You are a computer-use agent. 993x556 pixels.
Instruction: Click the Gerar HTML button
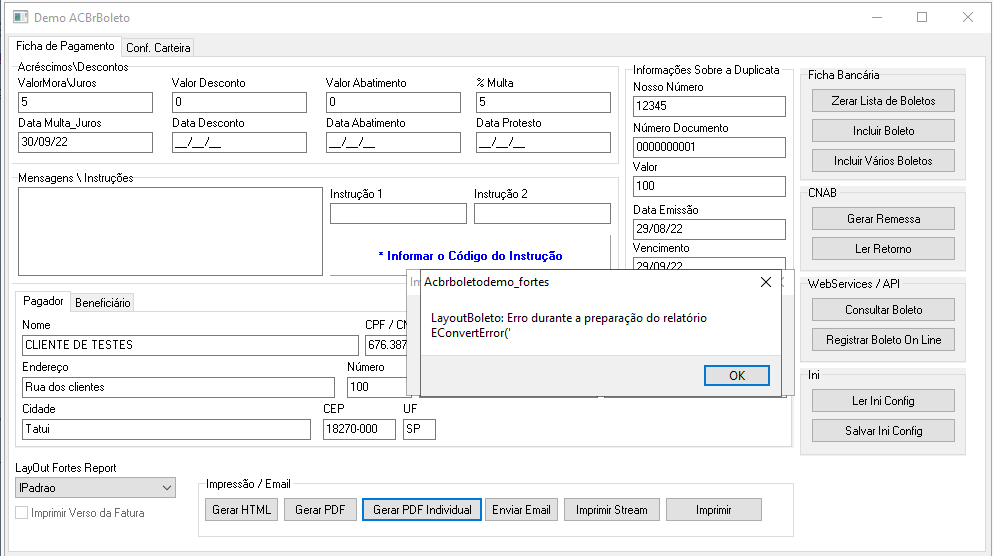(x=241, y=510)
